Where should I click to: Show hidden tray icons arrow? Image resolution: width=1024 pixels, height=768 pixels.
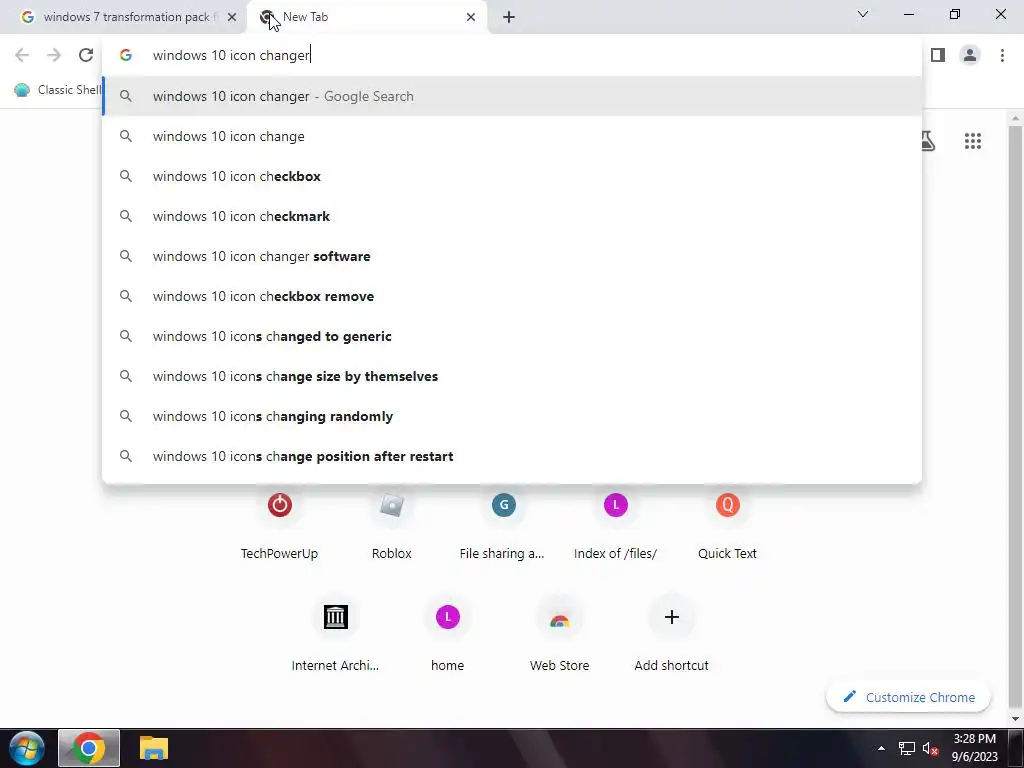(x=881, y=748)
